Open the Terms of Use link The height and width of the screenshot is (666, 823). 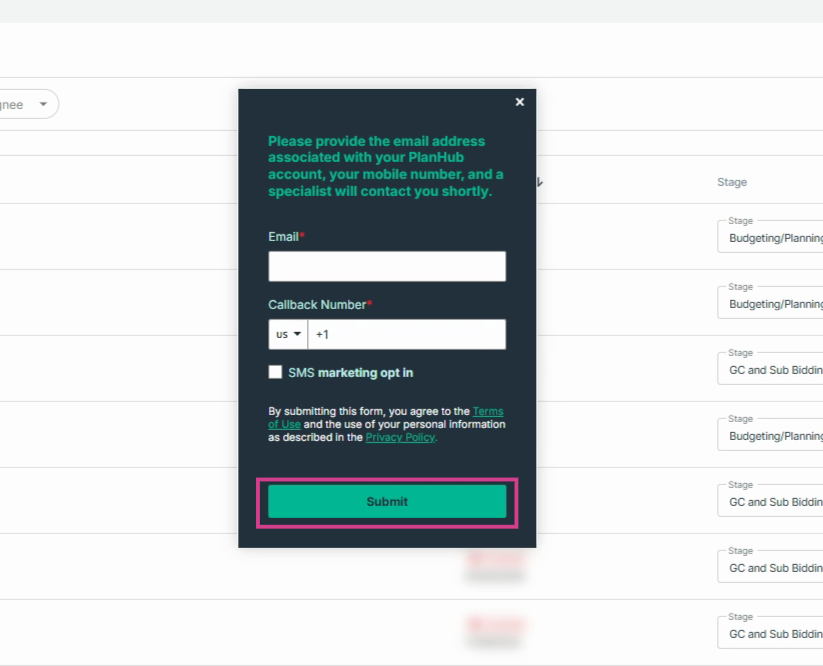pyautogui.click(x=386, y=418)
